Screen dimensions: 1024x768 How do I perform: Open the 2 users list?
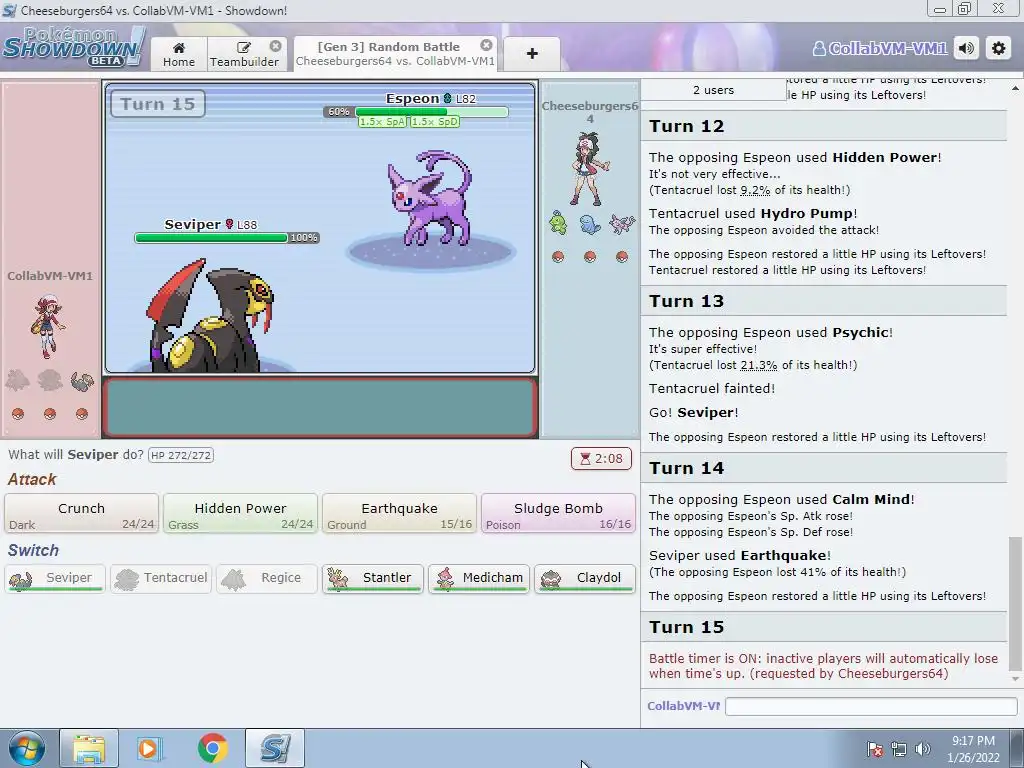[x=713, y=90]
